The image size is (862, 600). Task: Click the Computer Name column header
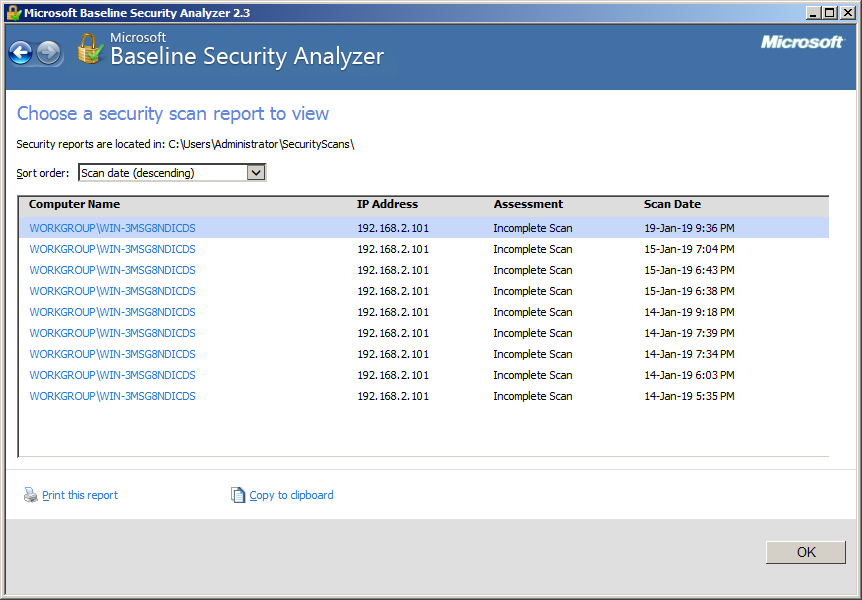pos(74,204)
